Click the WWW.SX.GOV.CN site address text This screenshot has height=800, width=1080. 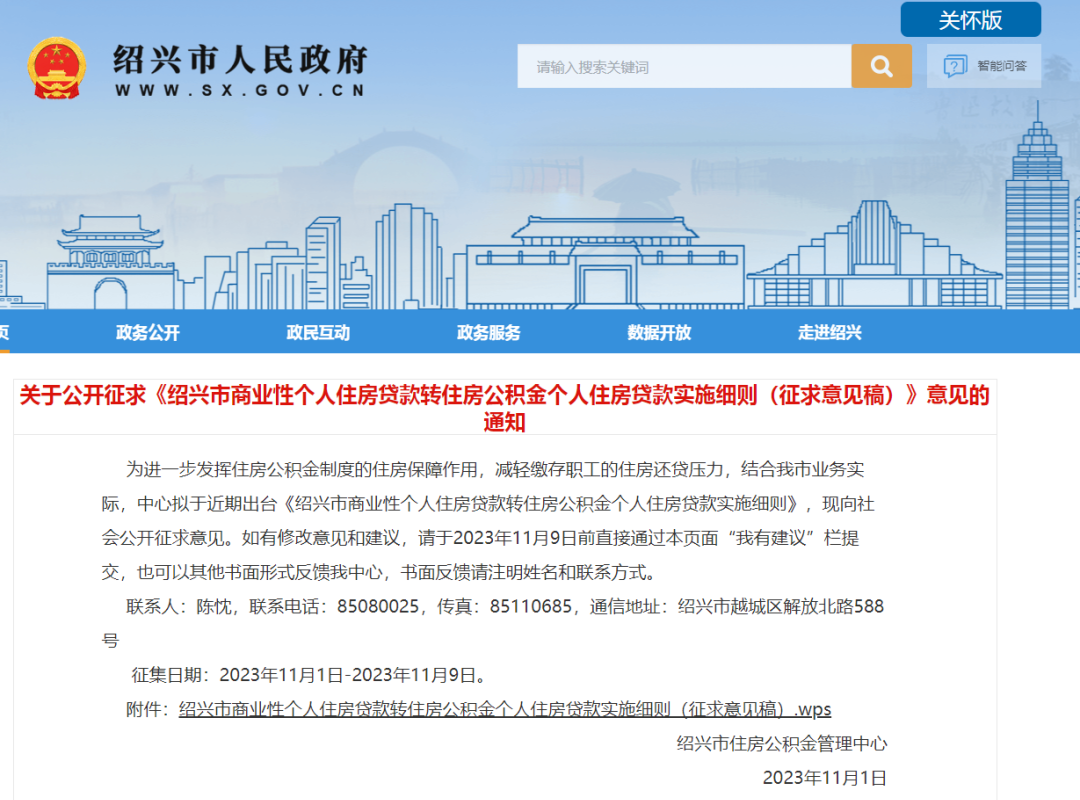240,90
